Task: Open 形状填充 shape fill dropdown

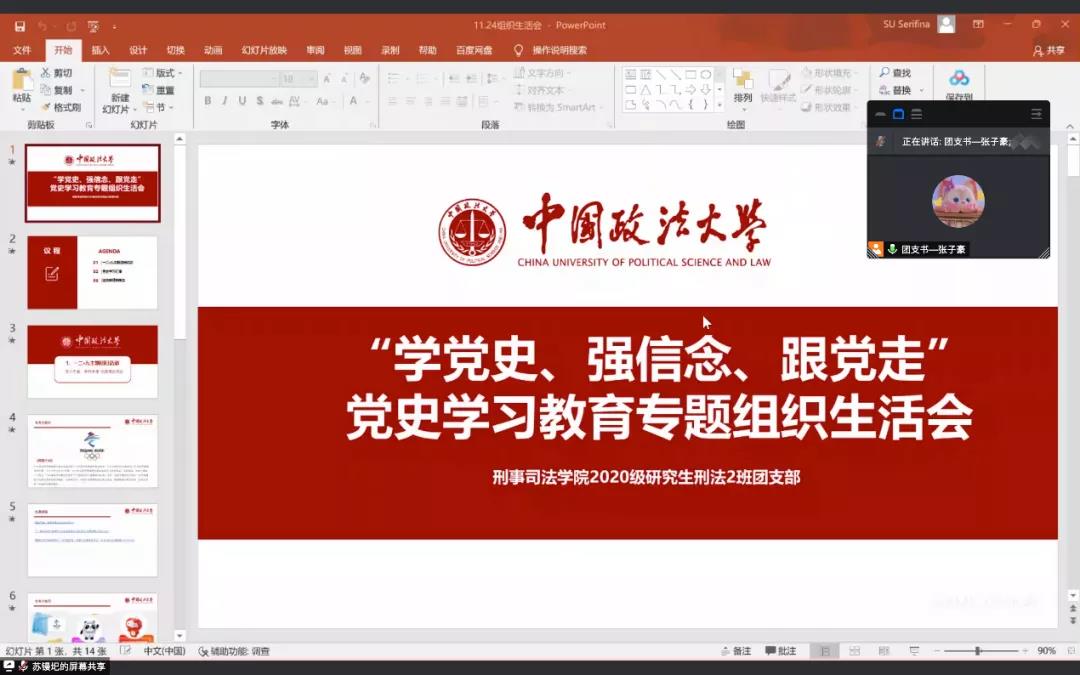Action: 829,72
